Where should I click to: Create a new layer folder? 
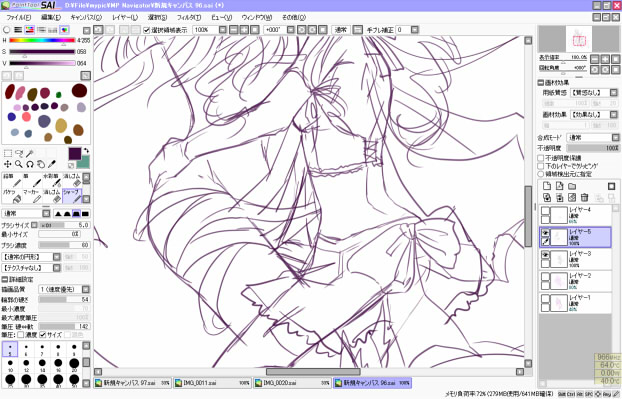tap(572, 186)
